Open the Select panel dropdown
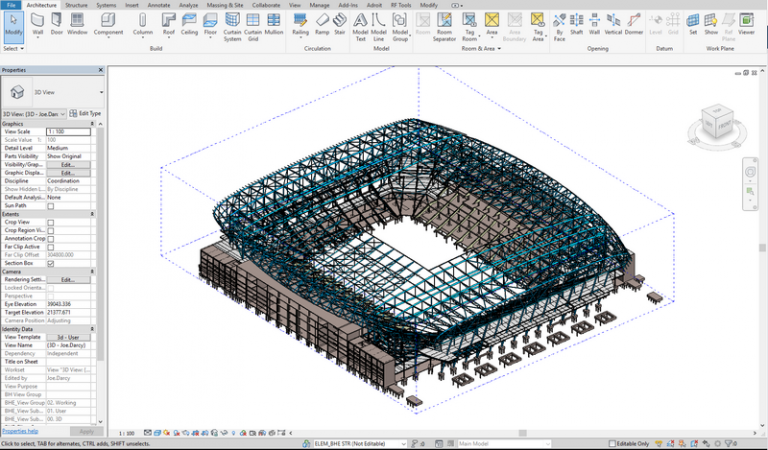This screenshot has width=768, height=450. [13, 48]
